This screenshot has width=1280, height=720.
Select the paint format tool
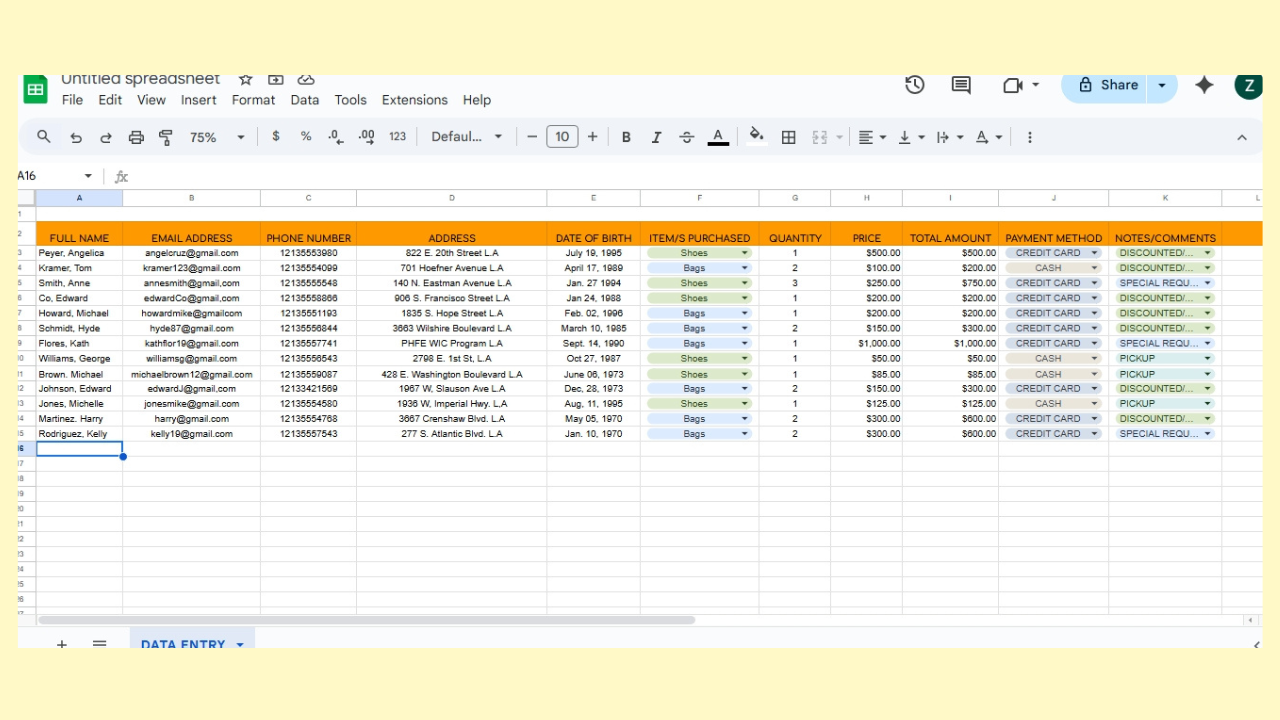pyautogui.click(x=166, y=137)
